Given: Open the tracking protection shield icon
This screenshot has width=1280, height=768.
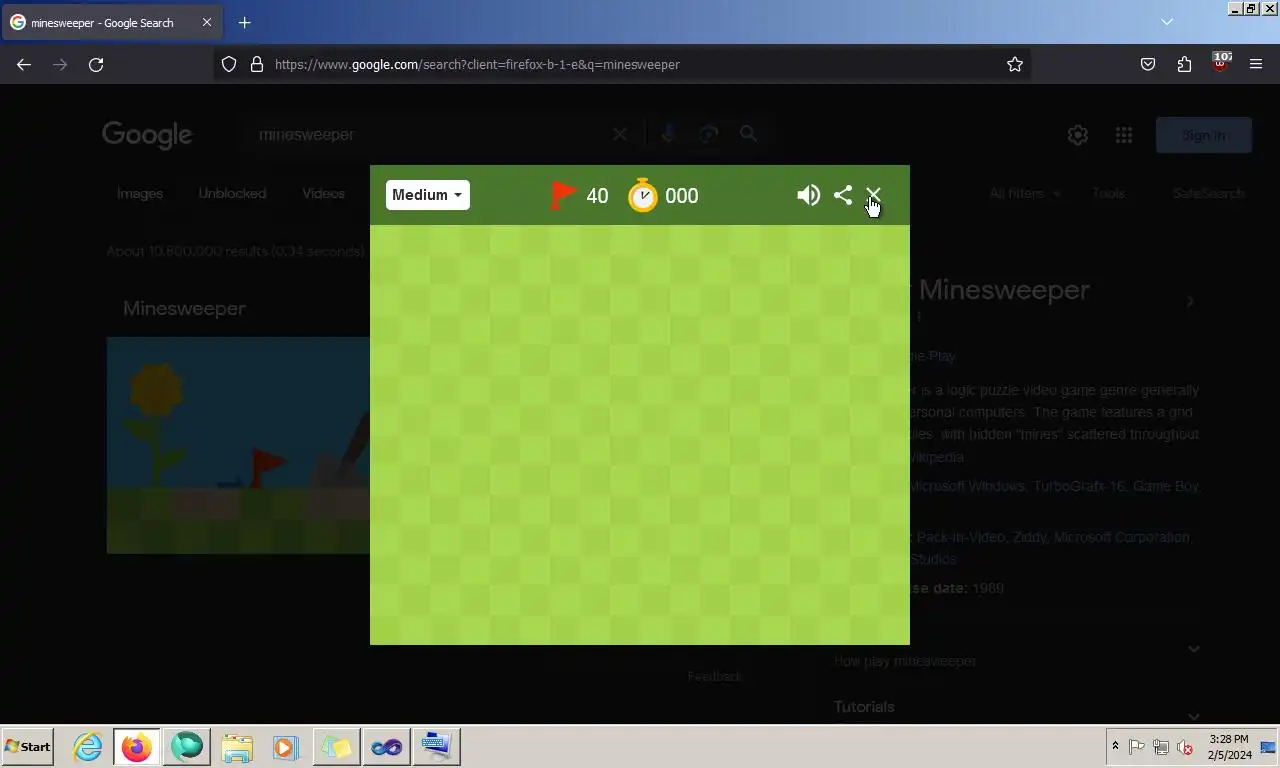Looking at the screenshot, I should (x=229, y=64).
